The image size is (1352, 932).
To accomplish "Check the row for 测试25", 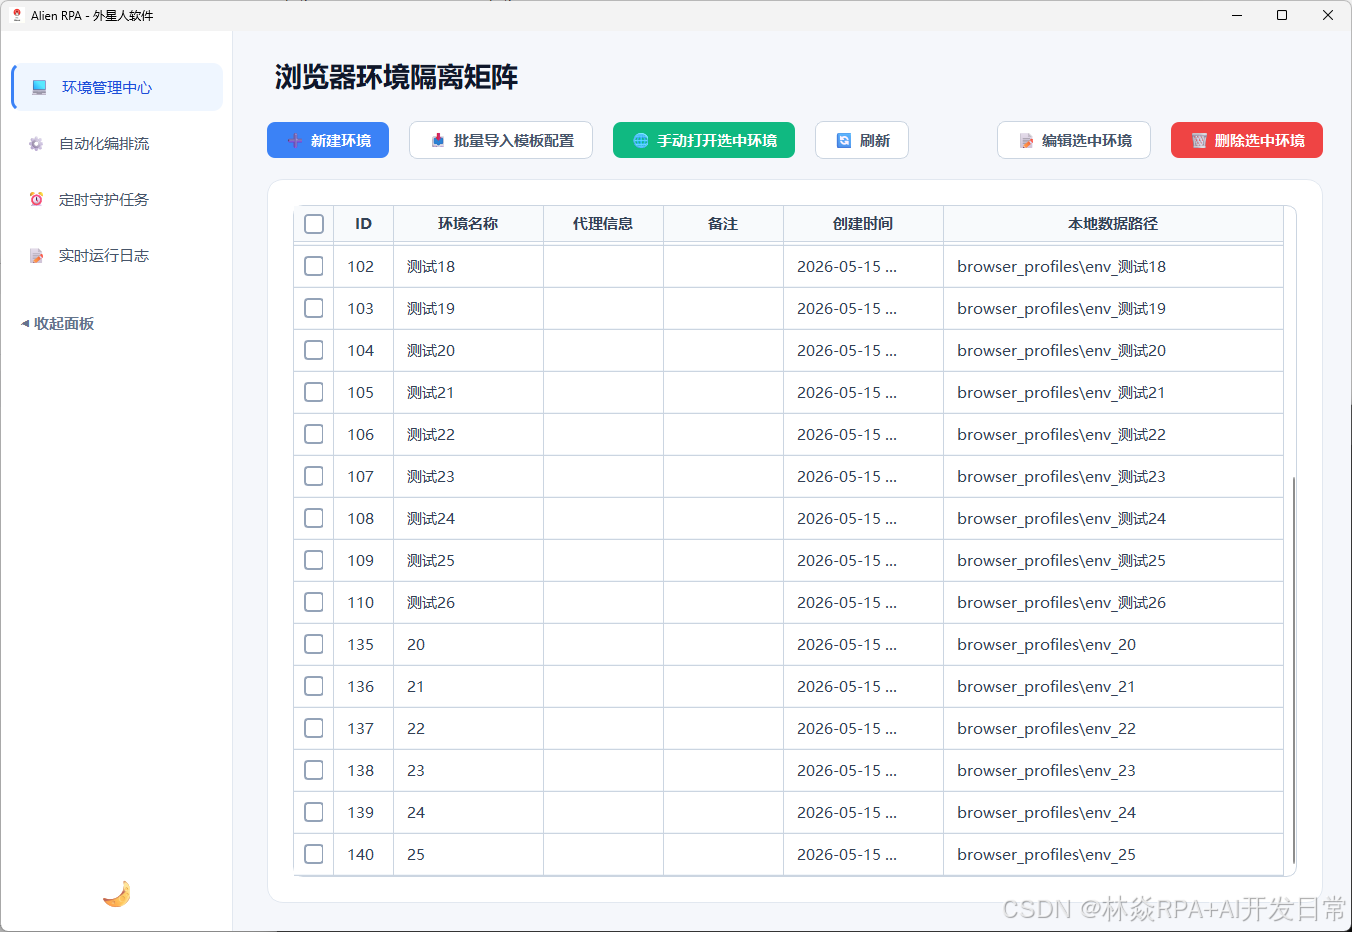I will coord(314,560).
